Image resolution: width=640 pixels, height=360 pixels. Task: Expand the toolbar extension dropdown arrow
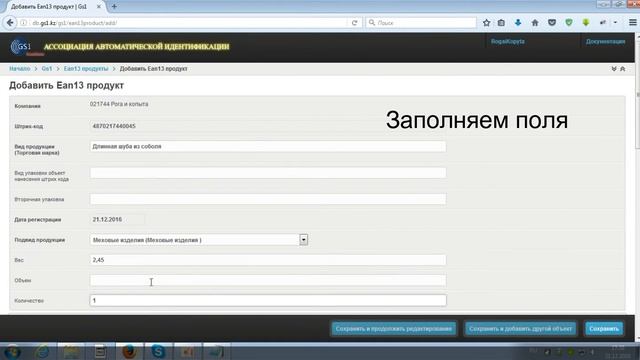[615, 23]
